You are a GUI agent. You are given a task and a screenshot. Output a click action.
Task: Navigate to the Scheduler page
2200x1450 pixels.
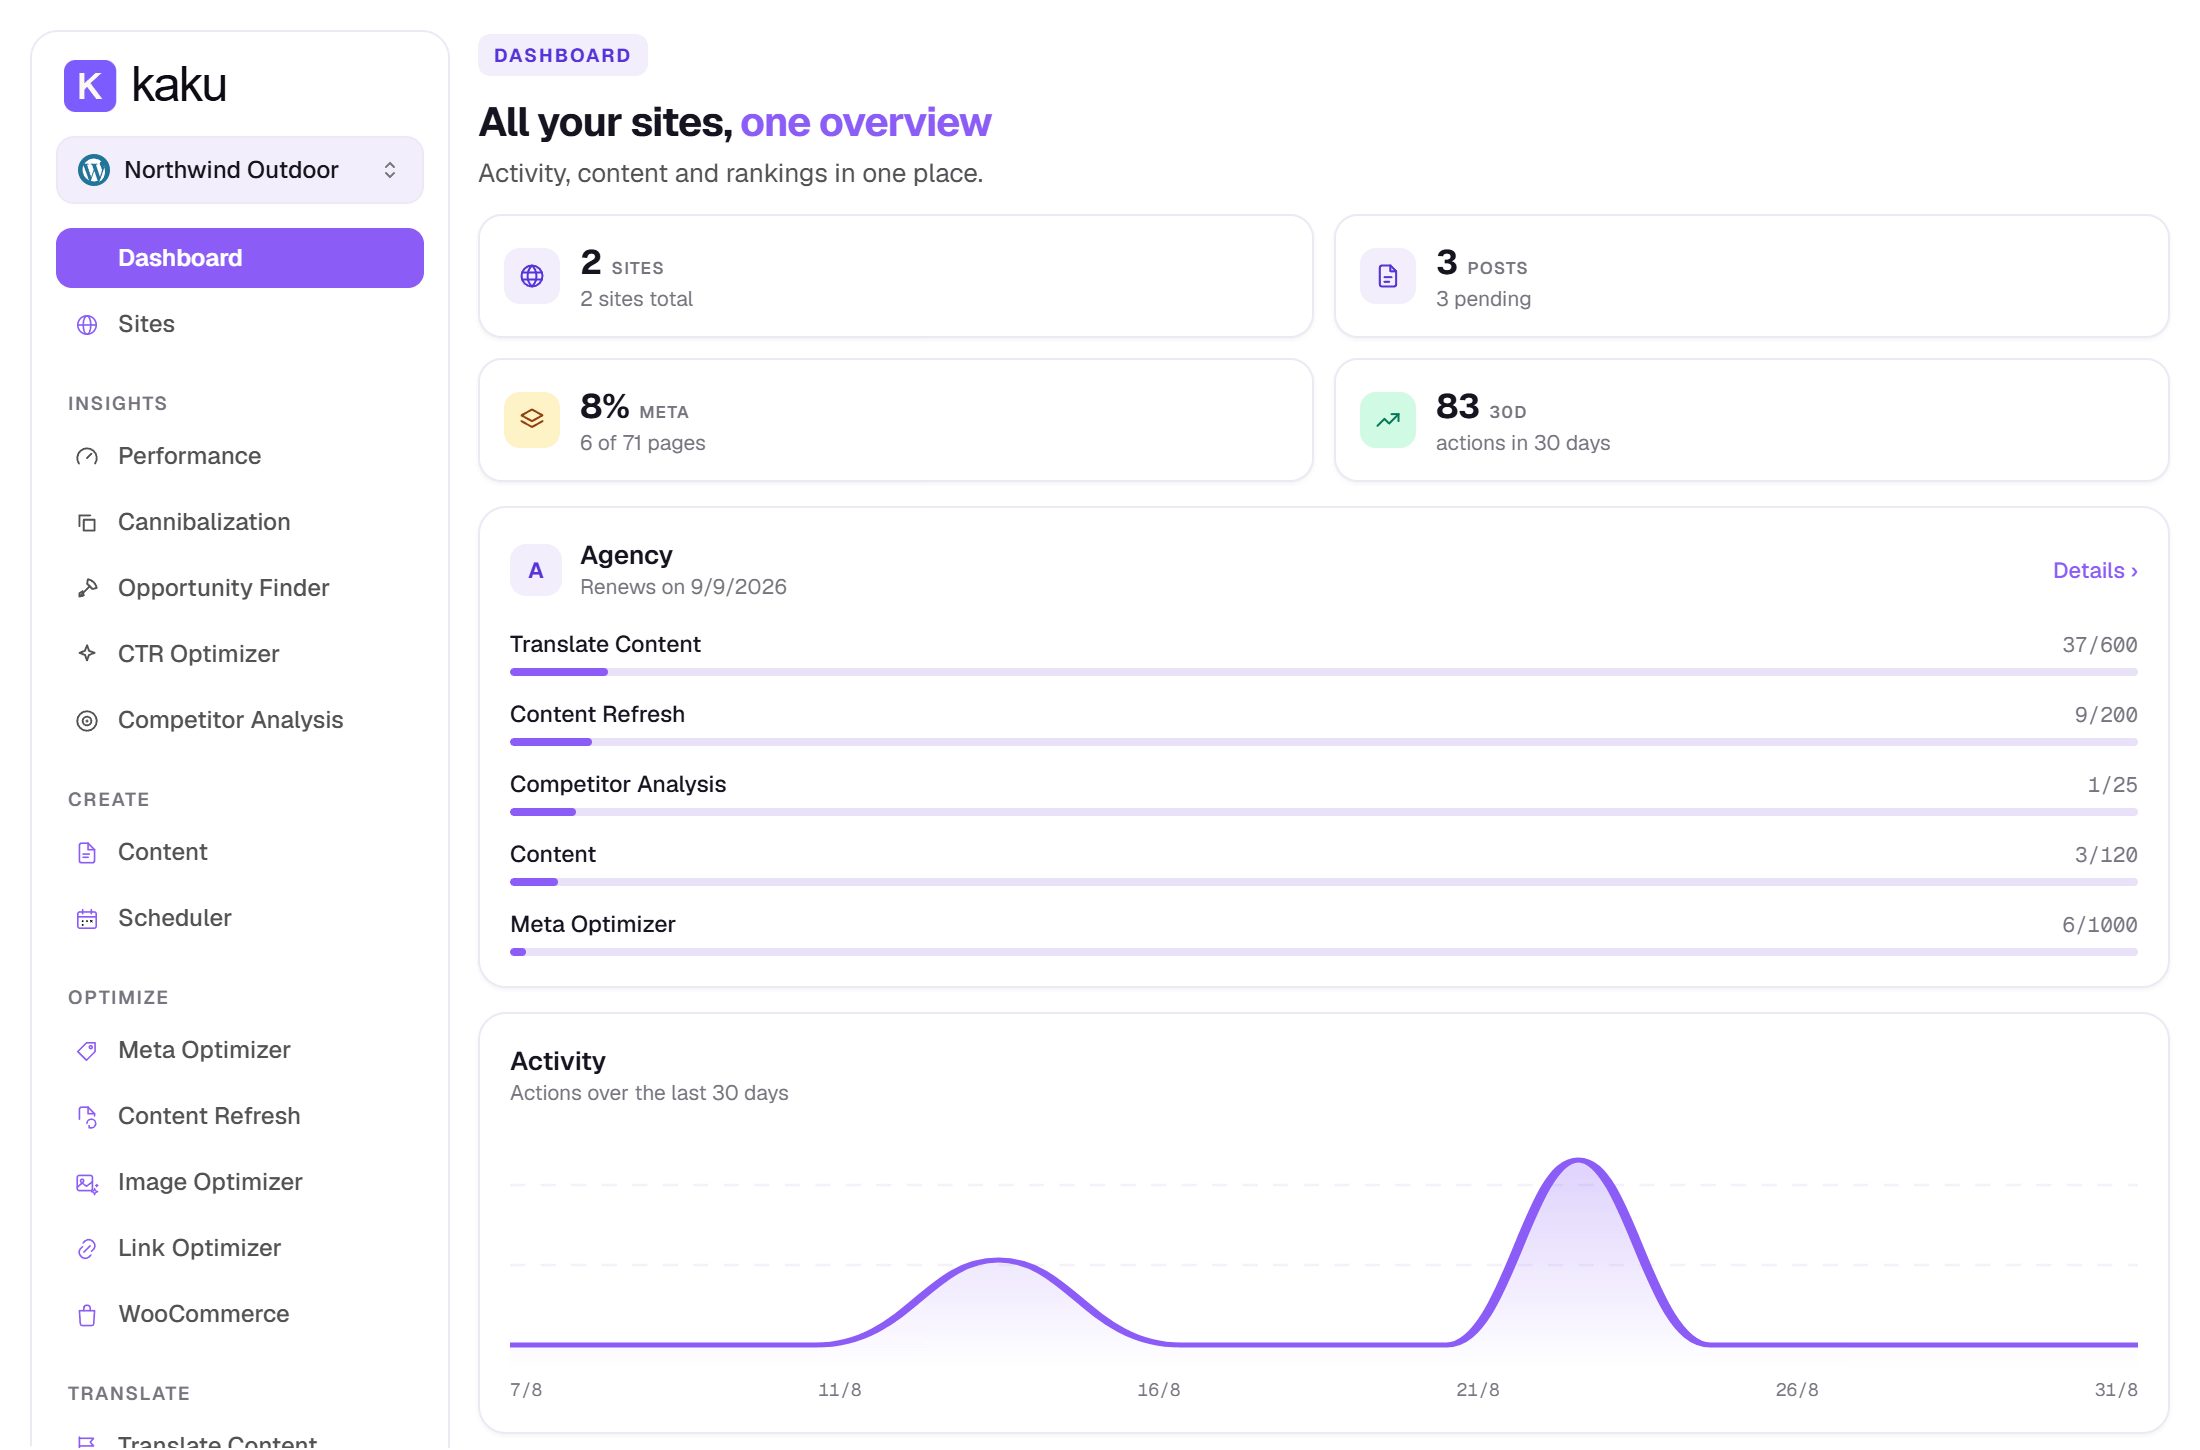pos(240,918)
